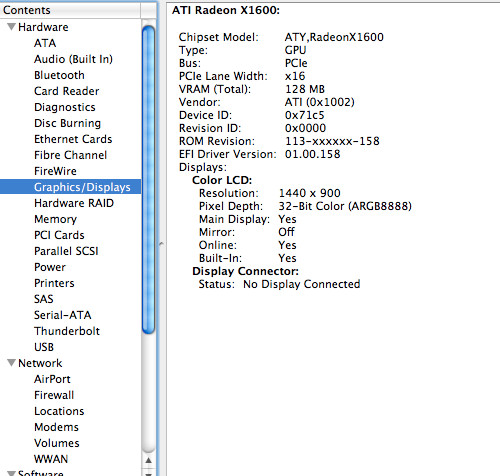Image resolution: width=500 pixels, height=476 pixels.
Task: Open the Modems entry
Action: click(x=56, y=427)
